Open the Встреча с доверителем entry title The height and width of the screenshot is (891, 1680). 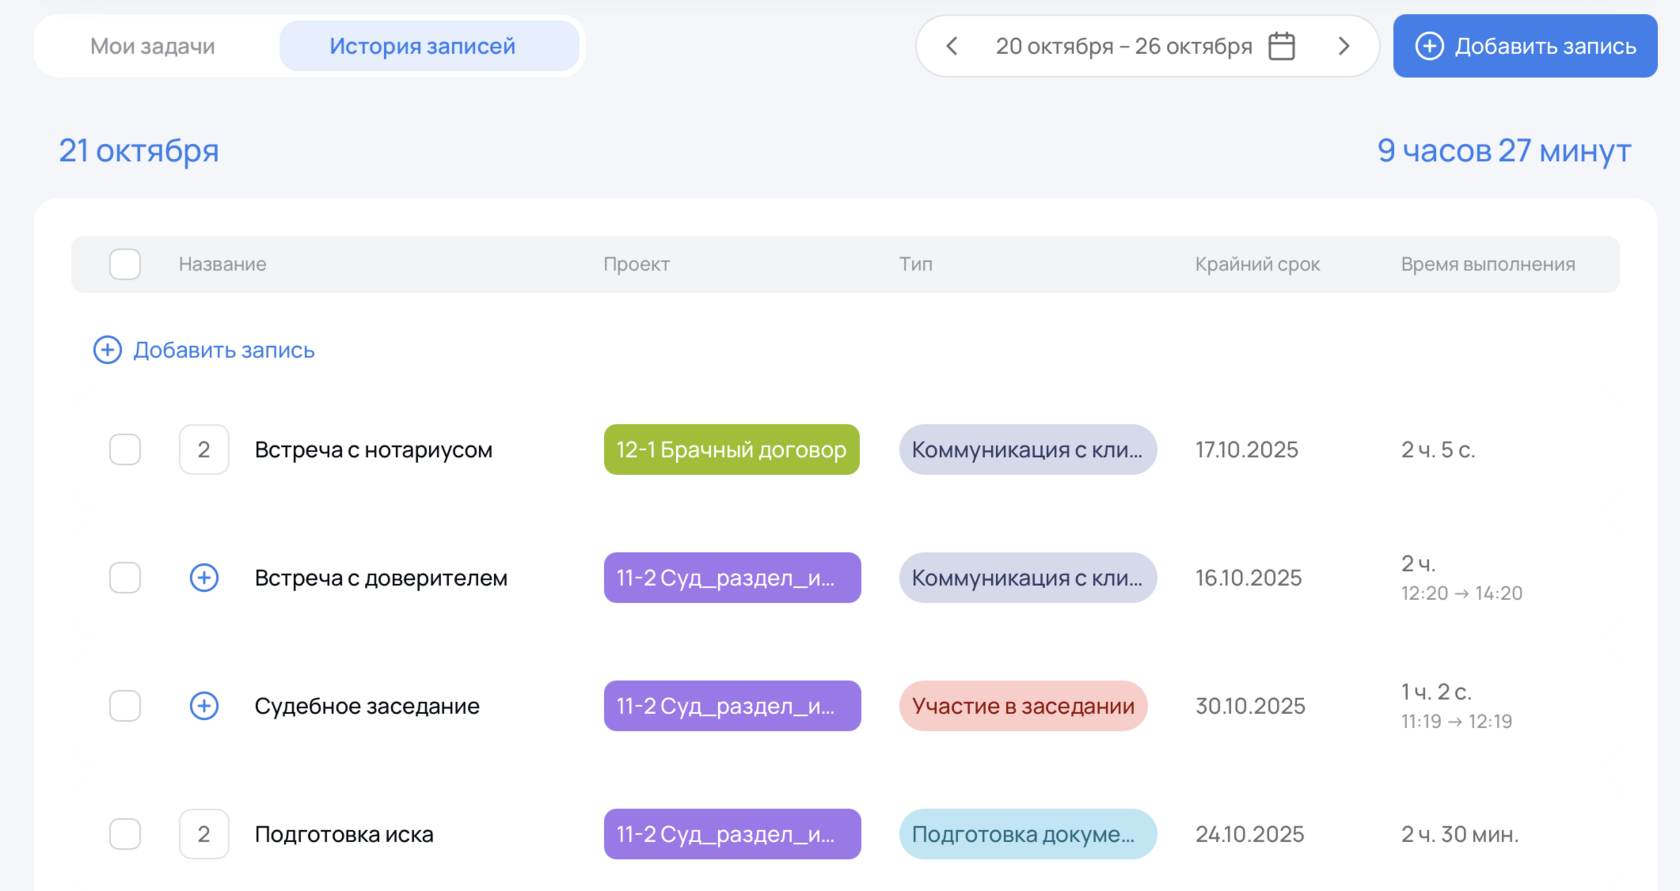[x=381, y=578]
